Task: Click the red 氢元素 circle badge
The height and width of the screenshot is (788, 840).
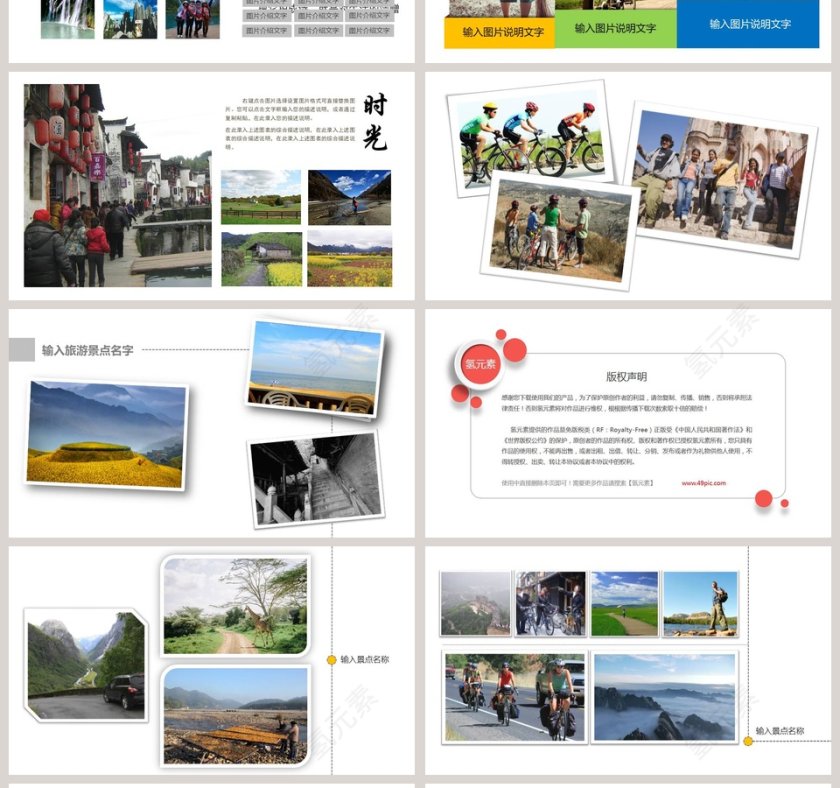Action: (480, 364)
